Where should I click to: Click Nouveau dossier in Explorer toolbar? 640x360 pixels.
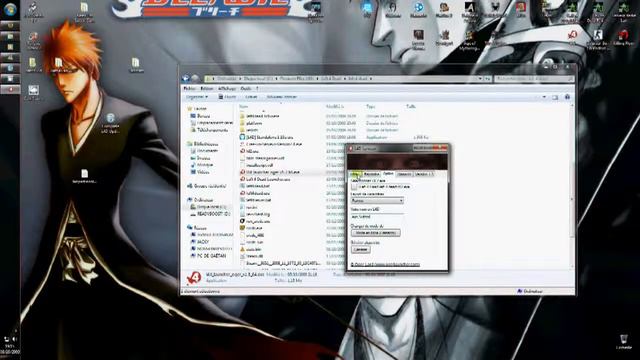tap(282, 97)
